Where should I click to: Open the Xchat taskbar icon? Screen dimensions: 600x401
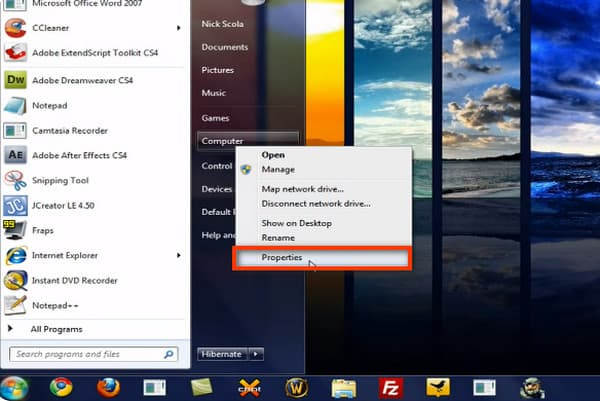[249, 388]
